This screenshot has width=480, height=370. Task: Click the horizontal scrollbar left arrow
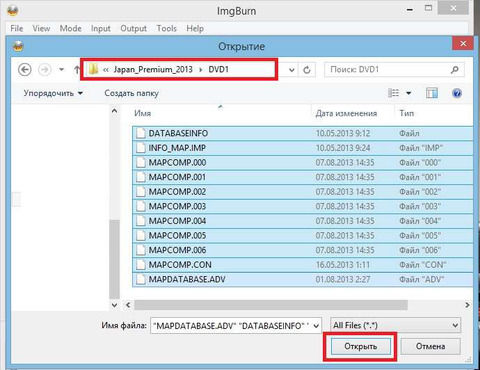[x=128, y=305]
